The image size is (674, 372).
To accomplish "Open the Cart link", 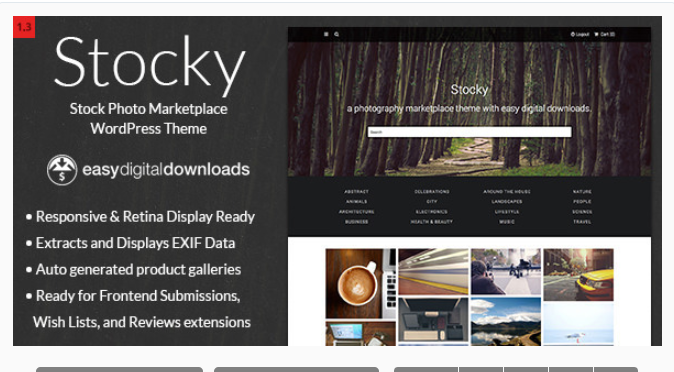I will 604,34.
